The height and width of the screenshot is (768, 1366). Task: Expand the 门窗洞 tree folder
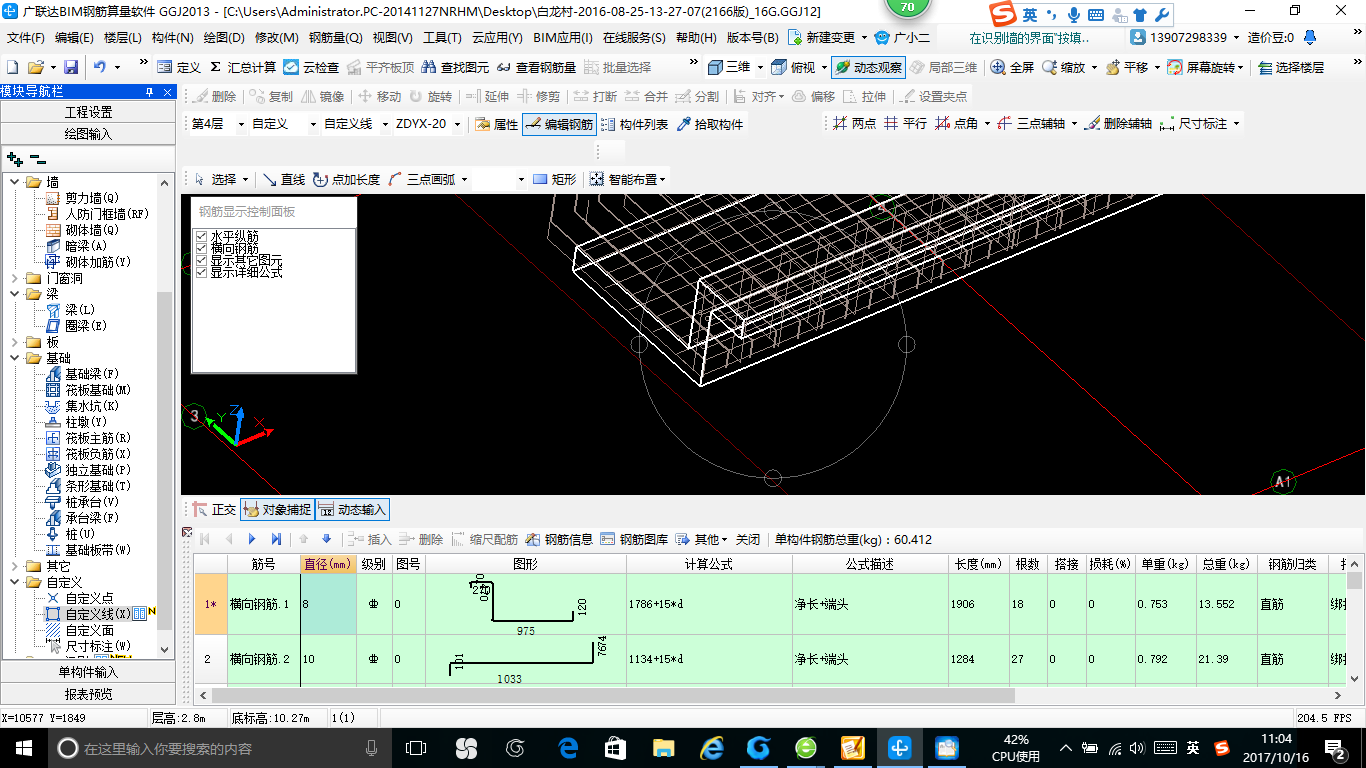click(14, 278)
